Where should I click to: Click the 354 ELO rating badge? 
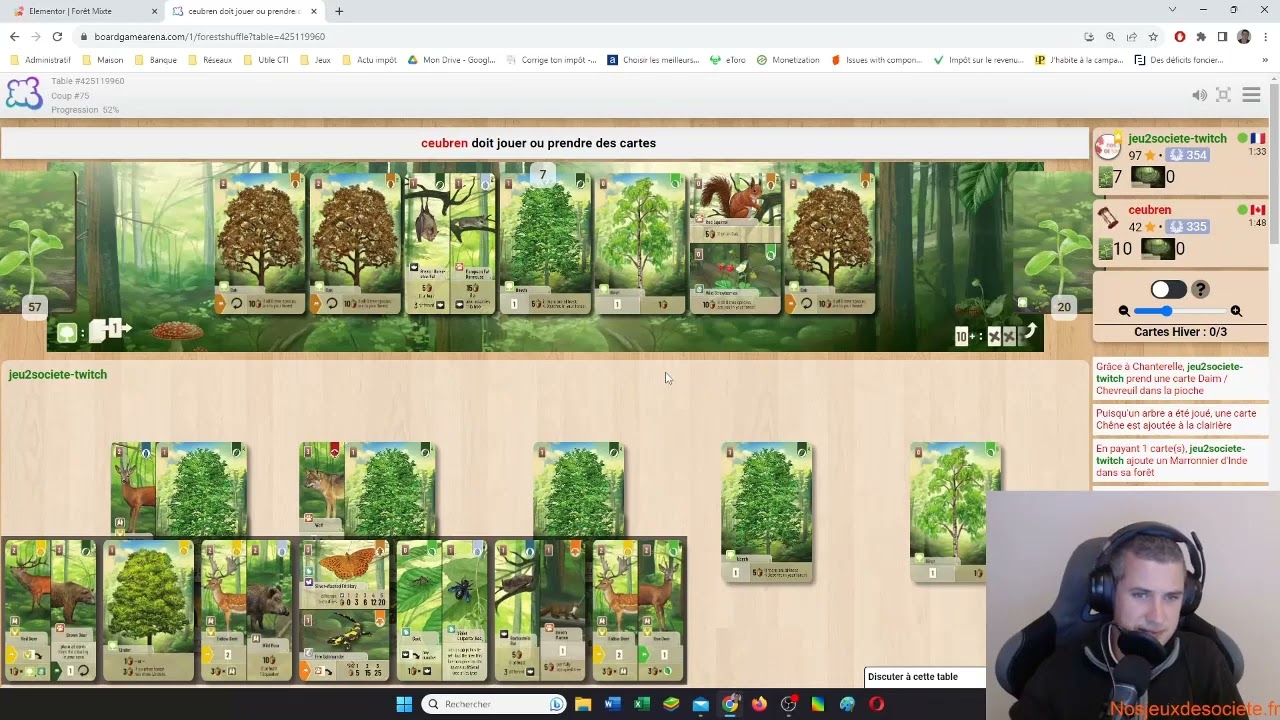click(1188, 155)
